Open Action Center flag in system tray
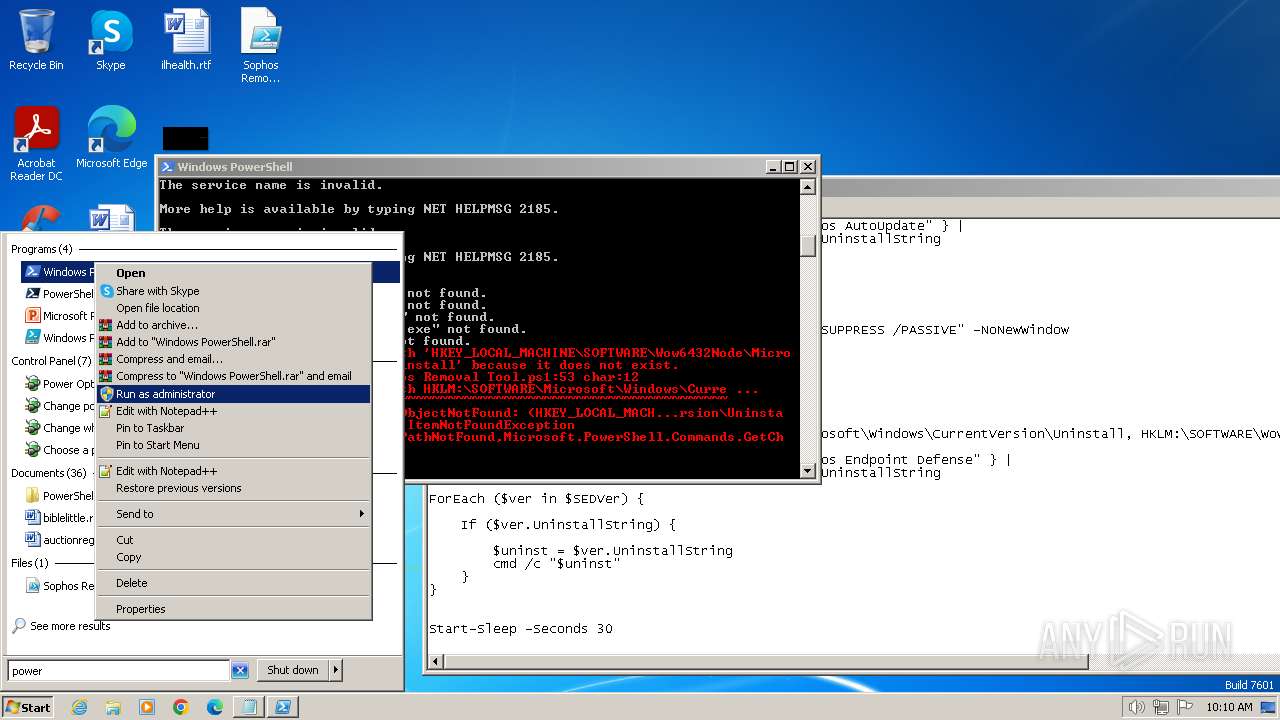Viewport: 1280px width, 720px height. [x=1184, y=707]
